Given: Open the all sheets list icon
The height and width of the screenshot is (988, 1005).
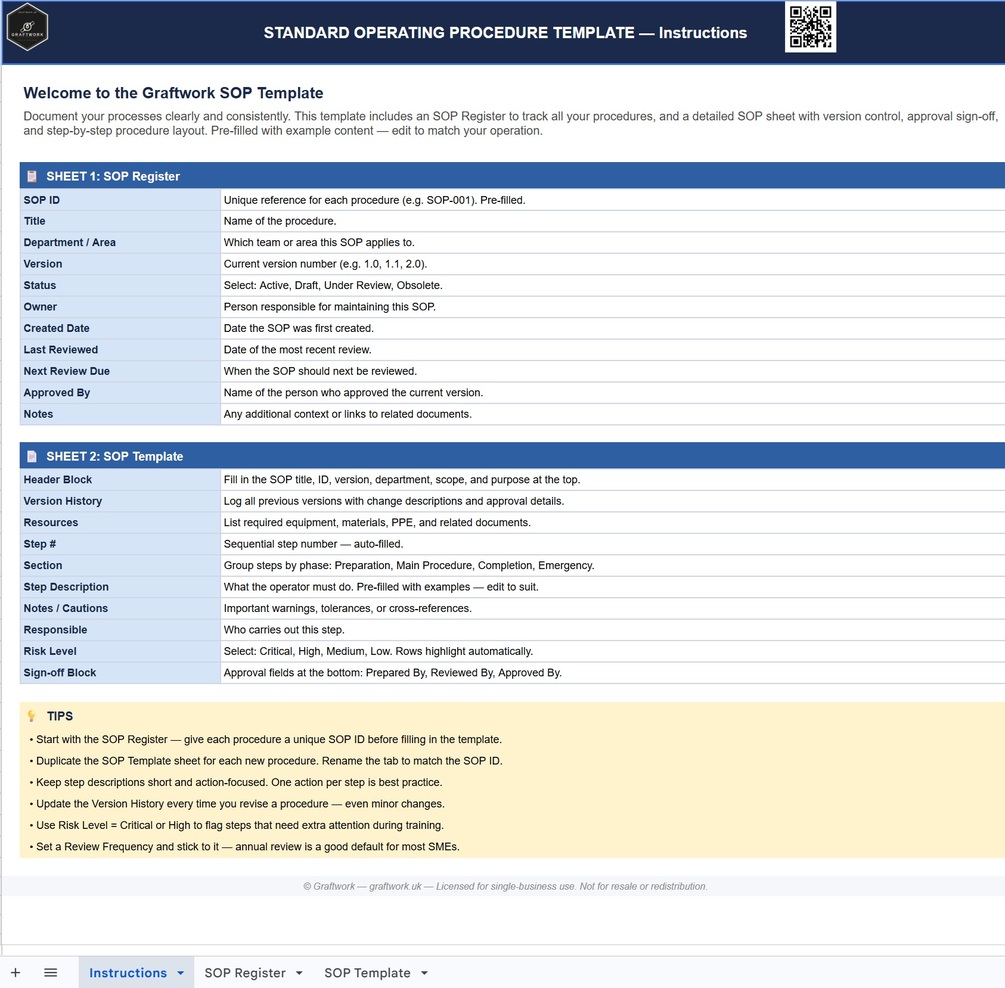Looking at the screenshot, I should (51, 973).
